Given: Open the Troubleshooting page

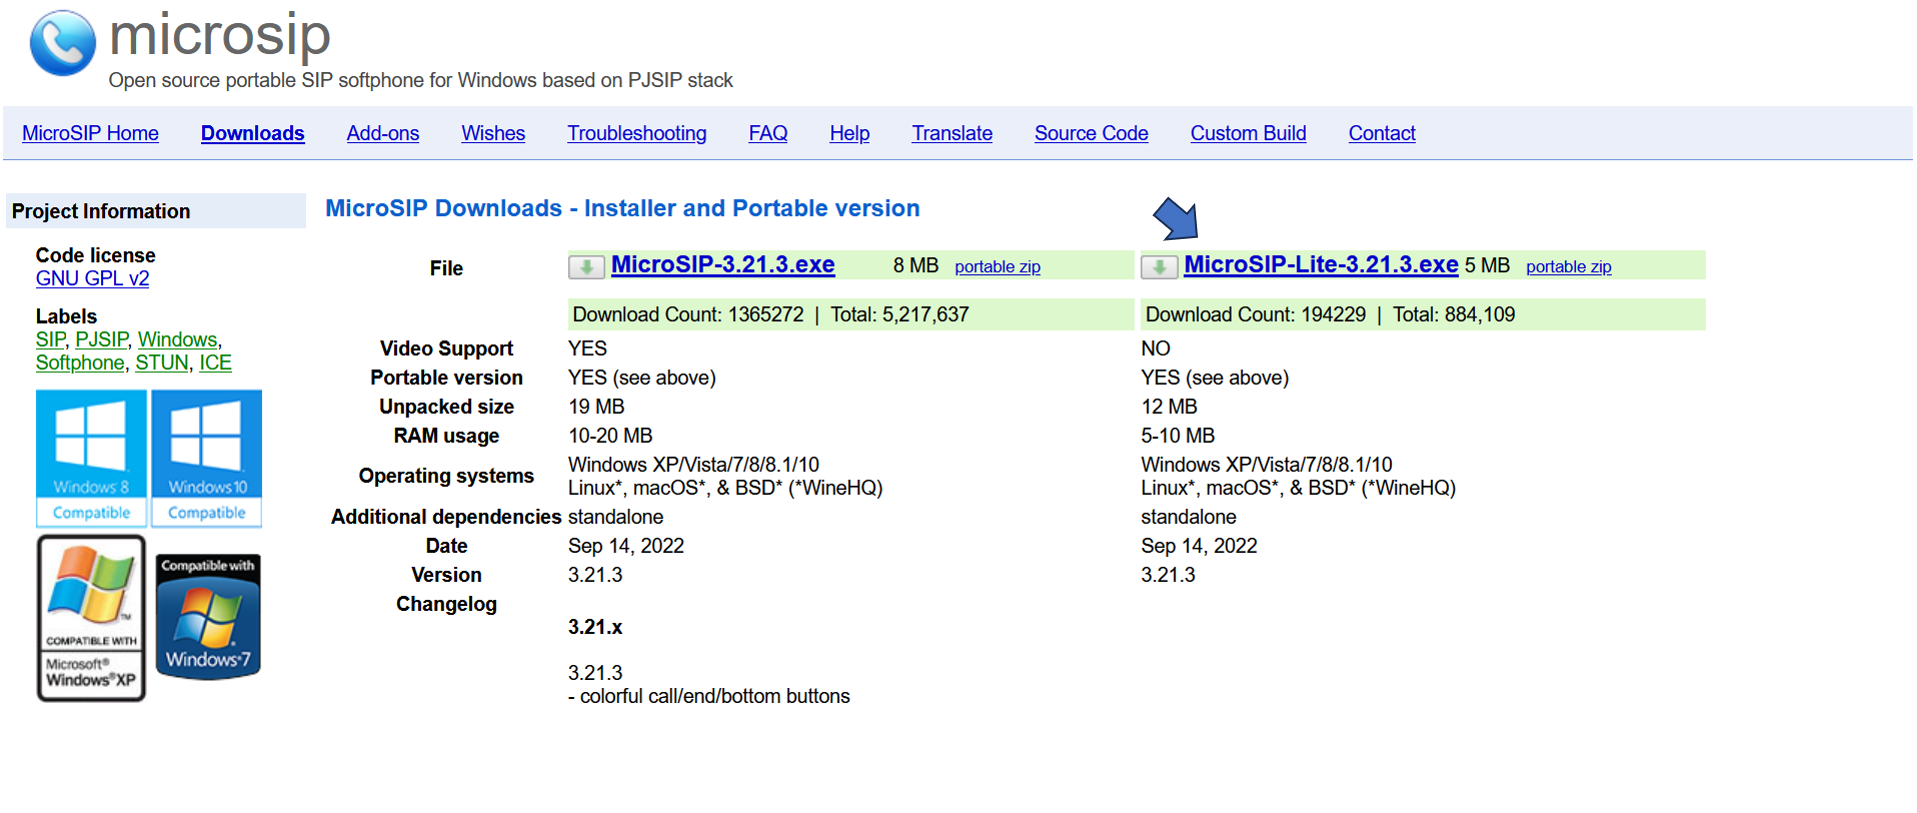Looking at the screenshot, I should 636,133.
